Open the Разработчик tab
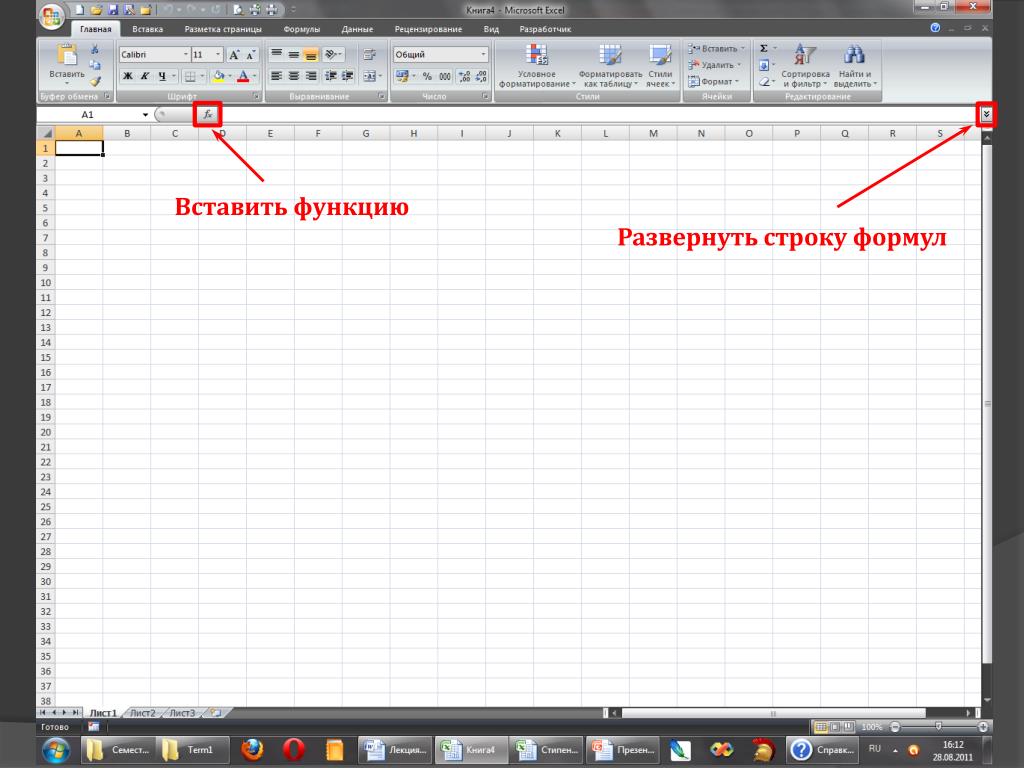1024x768 pixels. 545,29
